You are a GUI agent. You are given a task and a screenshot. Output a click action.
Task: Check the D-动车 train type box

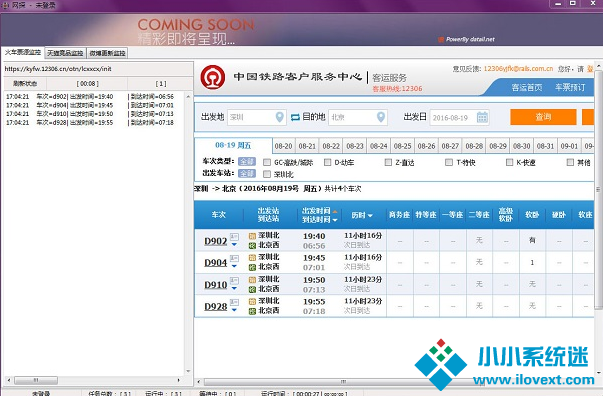[x=327, y=162]
